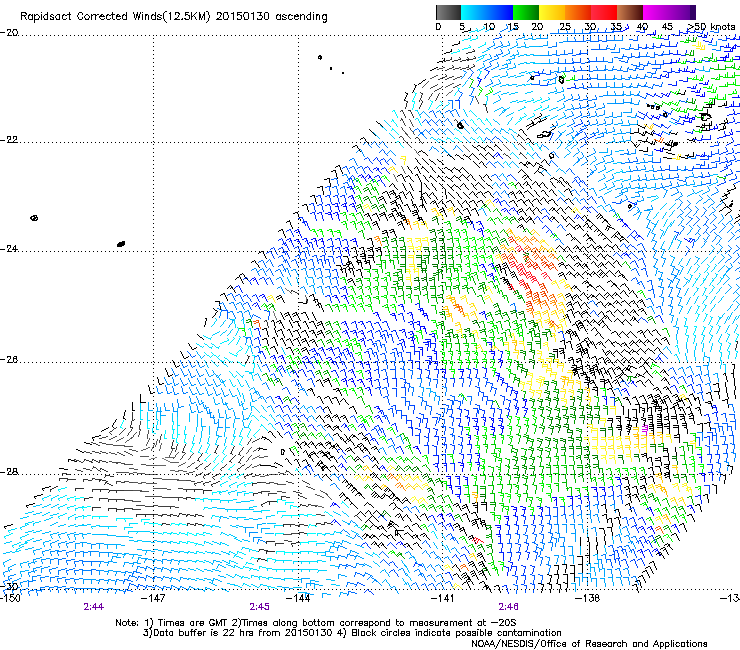
Task: Click the gray 0-5 knots legend color
Action: 448,12
